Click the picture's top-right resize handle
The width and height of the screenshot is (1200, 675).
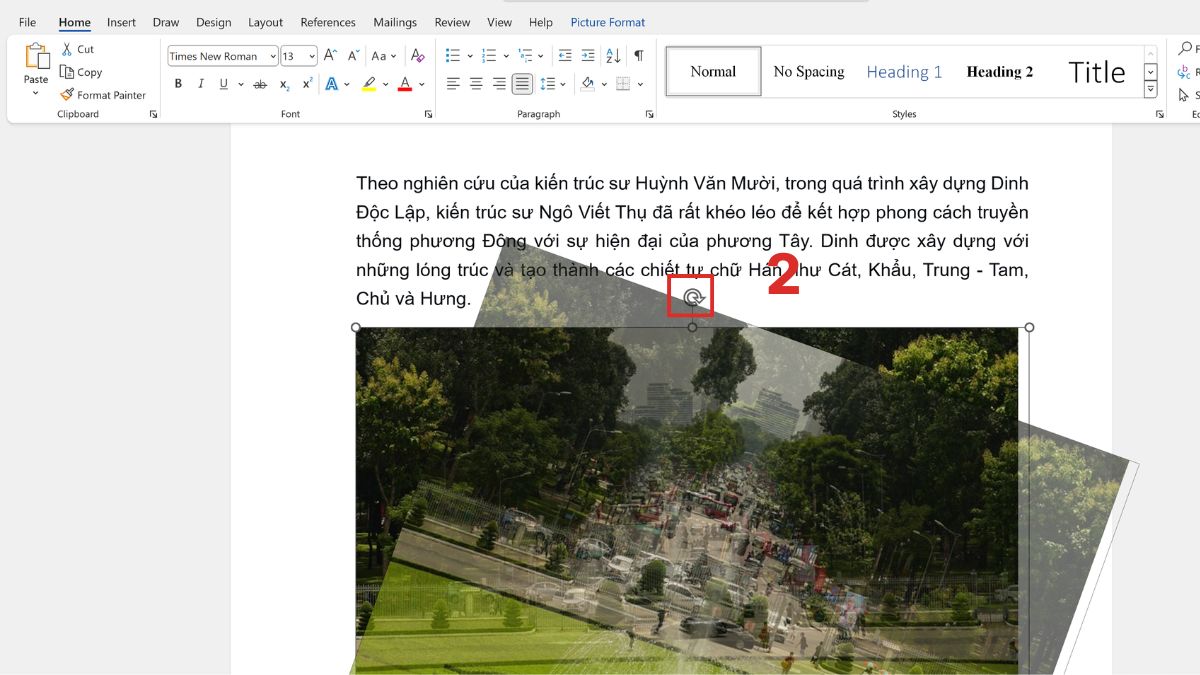[x=1029, y=327]
